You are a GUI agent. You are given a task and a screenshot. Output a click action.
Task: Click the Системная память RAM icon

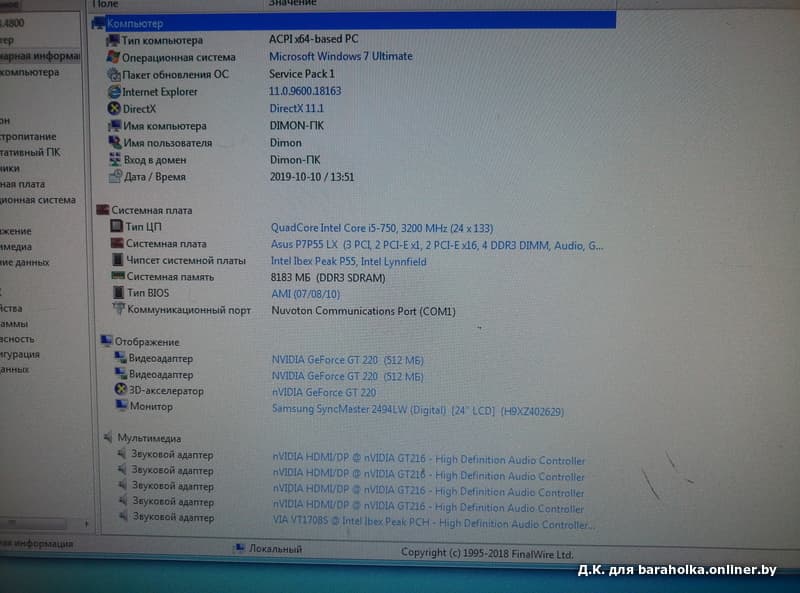[x=118, y=276]
